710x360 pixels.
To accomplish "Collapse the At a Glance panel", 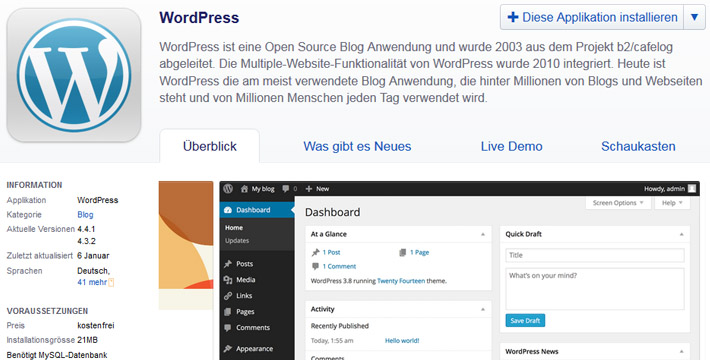I will pyautogui.click(x=483, y=234).
